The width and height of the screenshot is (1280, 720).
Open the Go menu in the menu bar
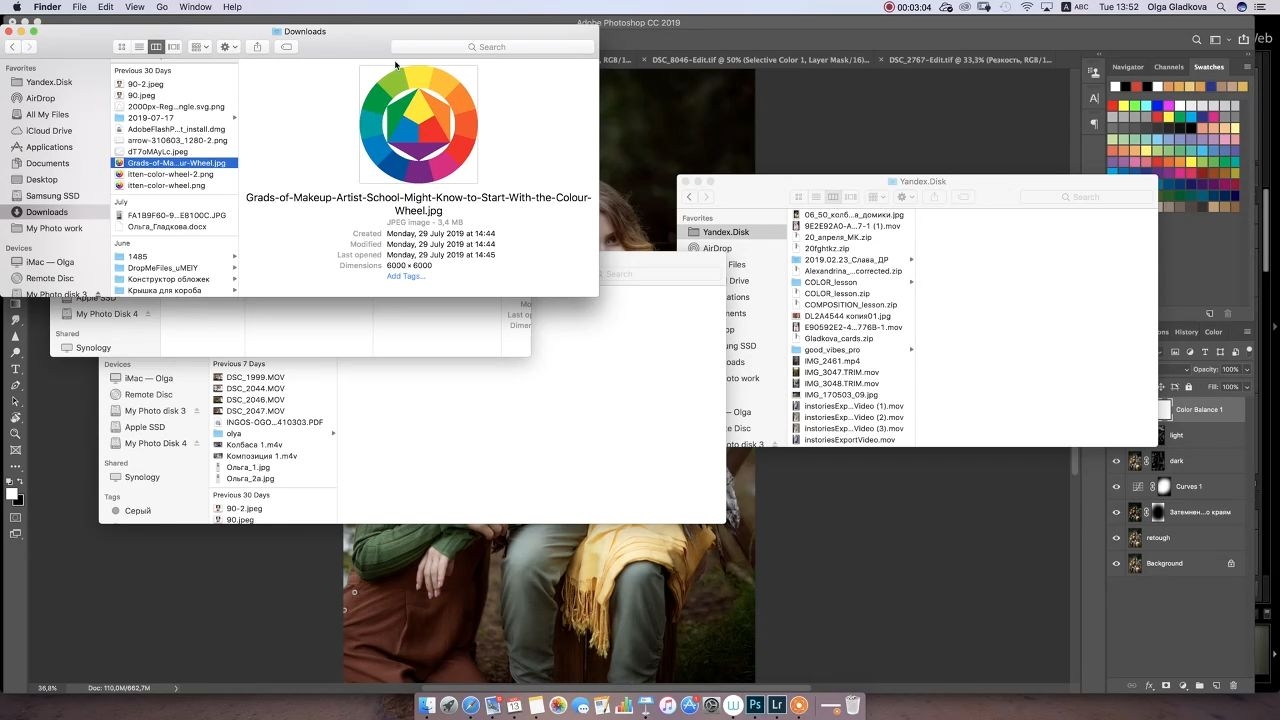(x=162, y=7)
